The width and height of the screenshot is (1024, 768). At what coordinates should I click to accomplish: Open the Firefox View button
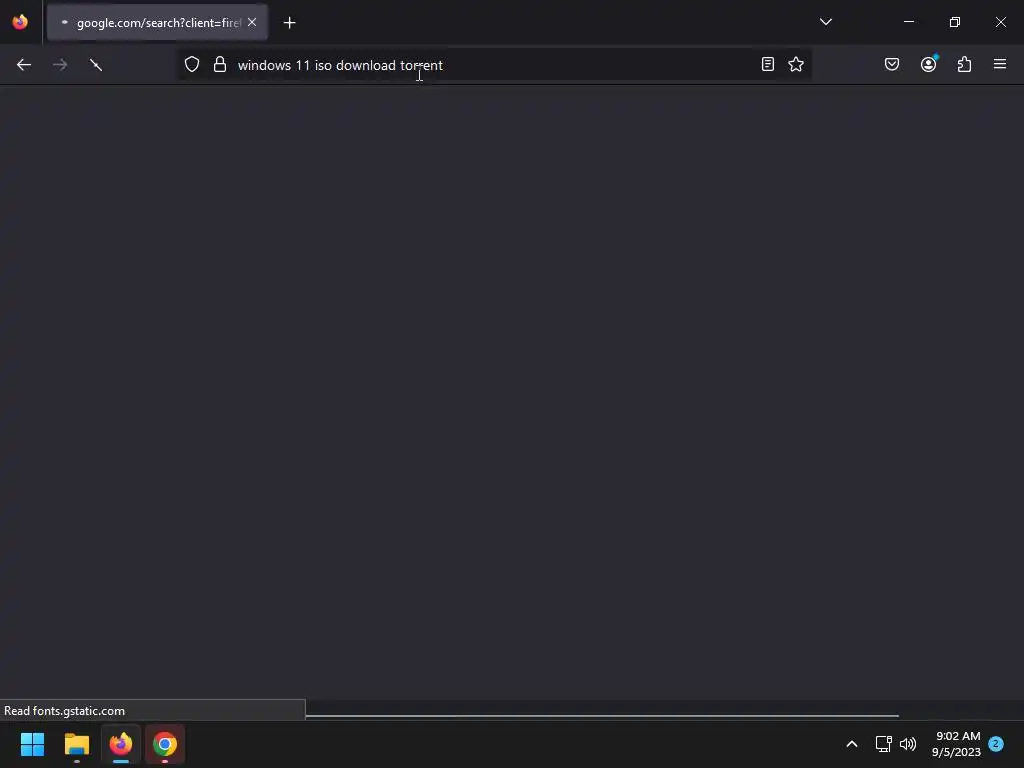click(20, 22)
